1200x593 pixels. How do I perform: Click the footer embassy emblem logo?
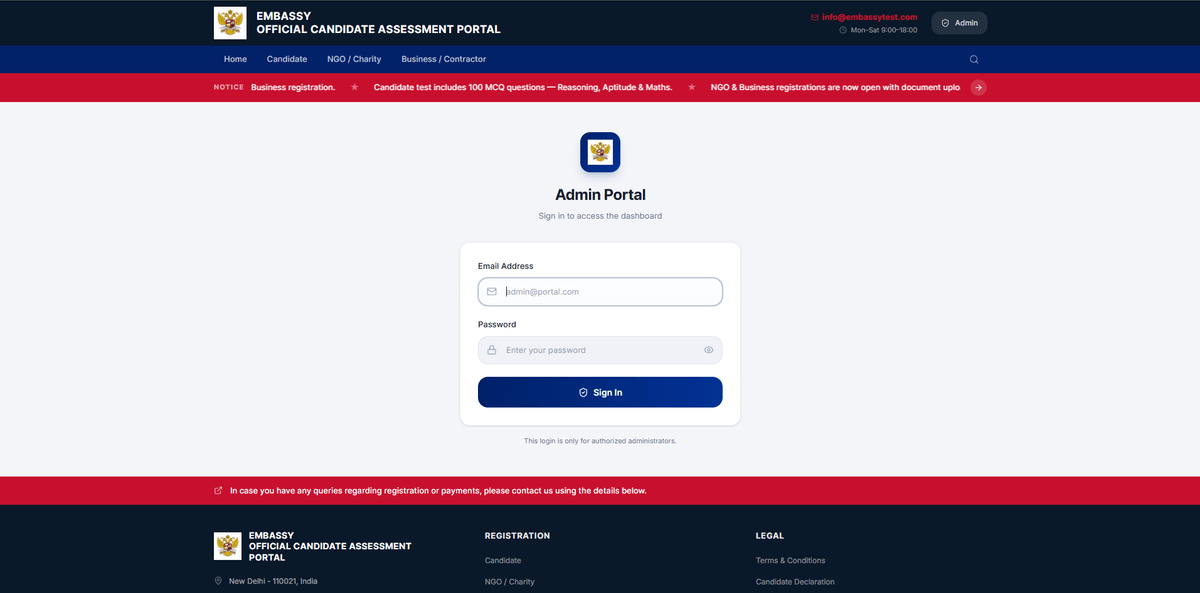pos(228,546)
